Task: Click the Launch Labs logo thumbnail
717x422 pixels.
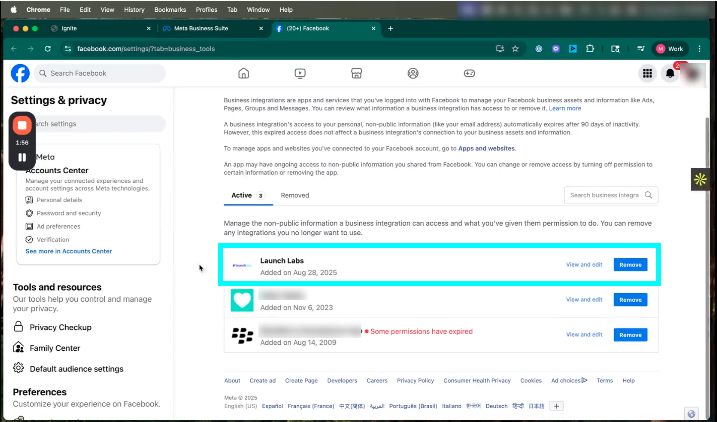Action: coord(242,266)
